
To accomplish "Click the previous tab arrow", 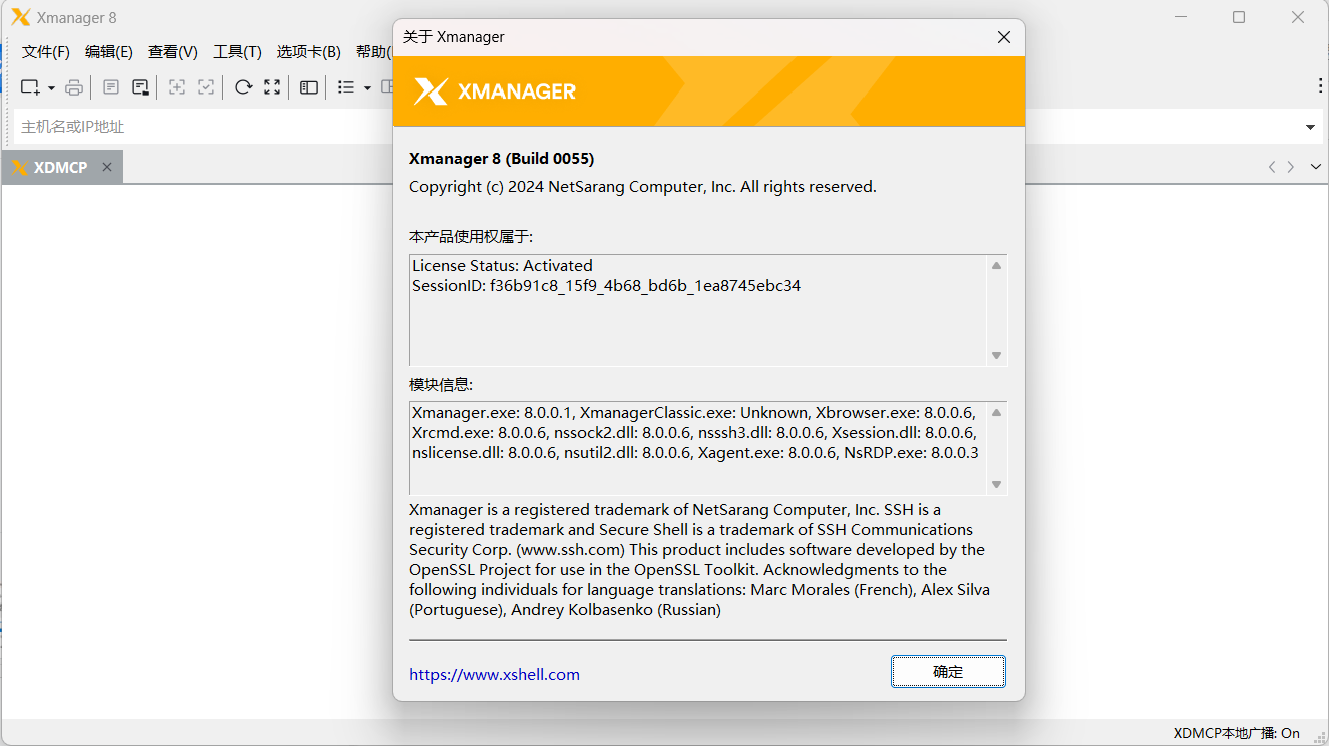I will tap(1272, 167).
